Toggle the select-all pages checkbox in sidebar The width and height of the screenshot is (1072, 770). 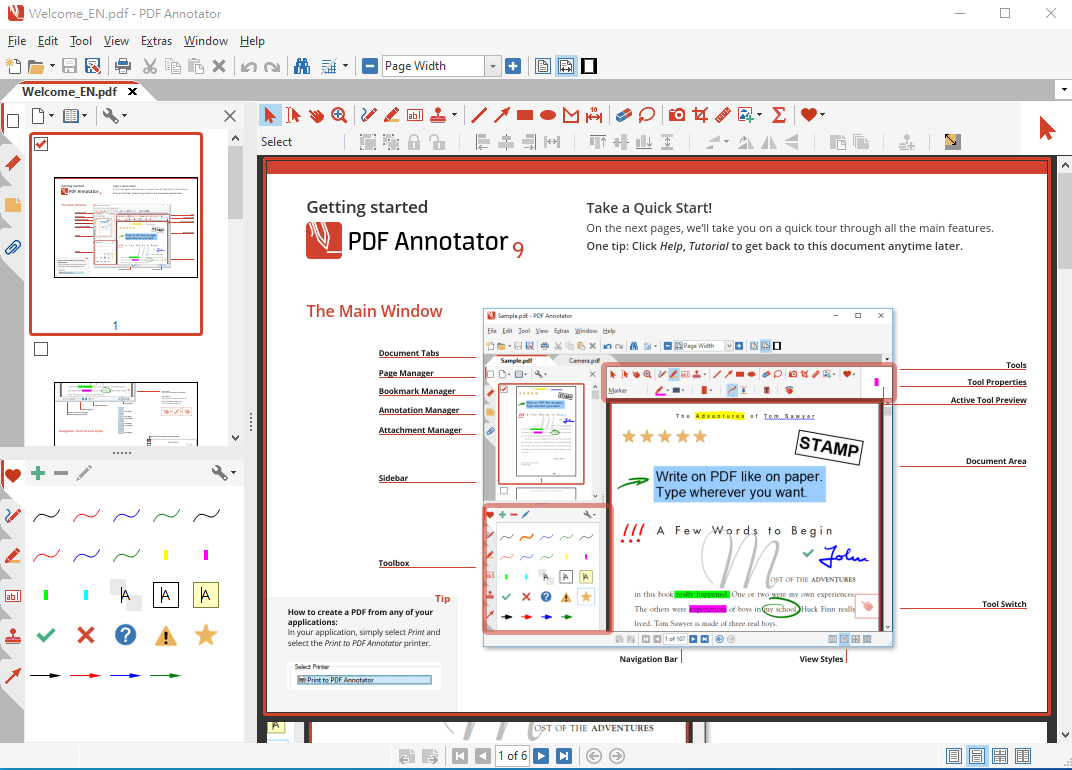click(x=13, y=121)
